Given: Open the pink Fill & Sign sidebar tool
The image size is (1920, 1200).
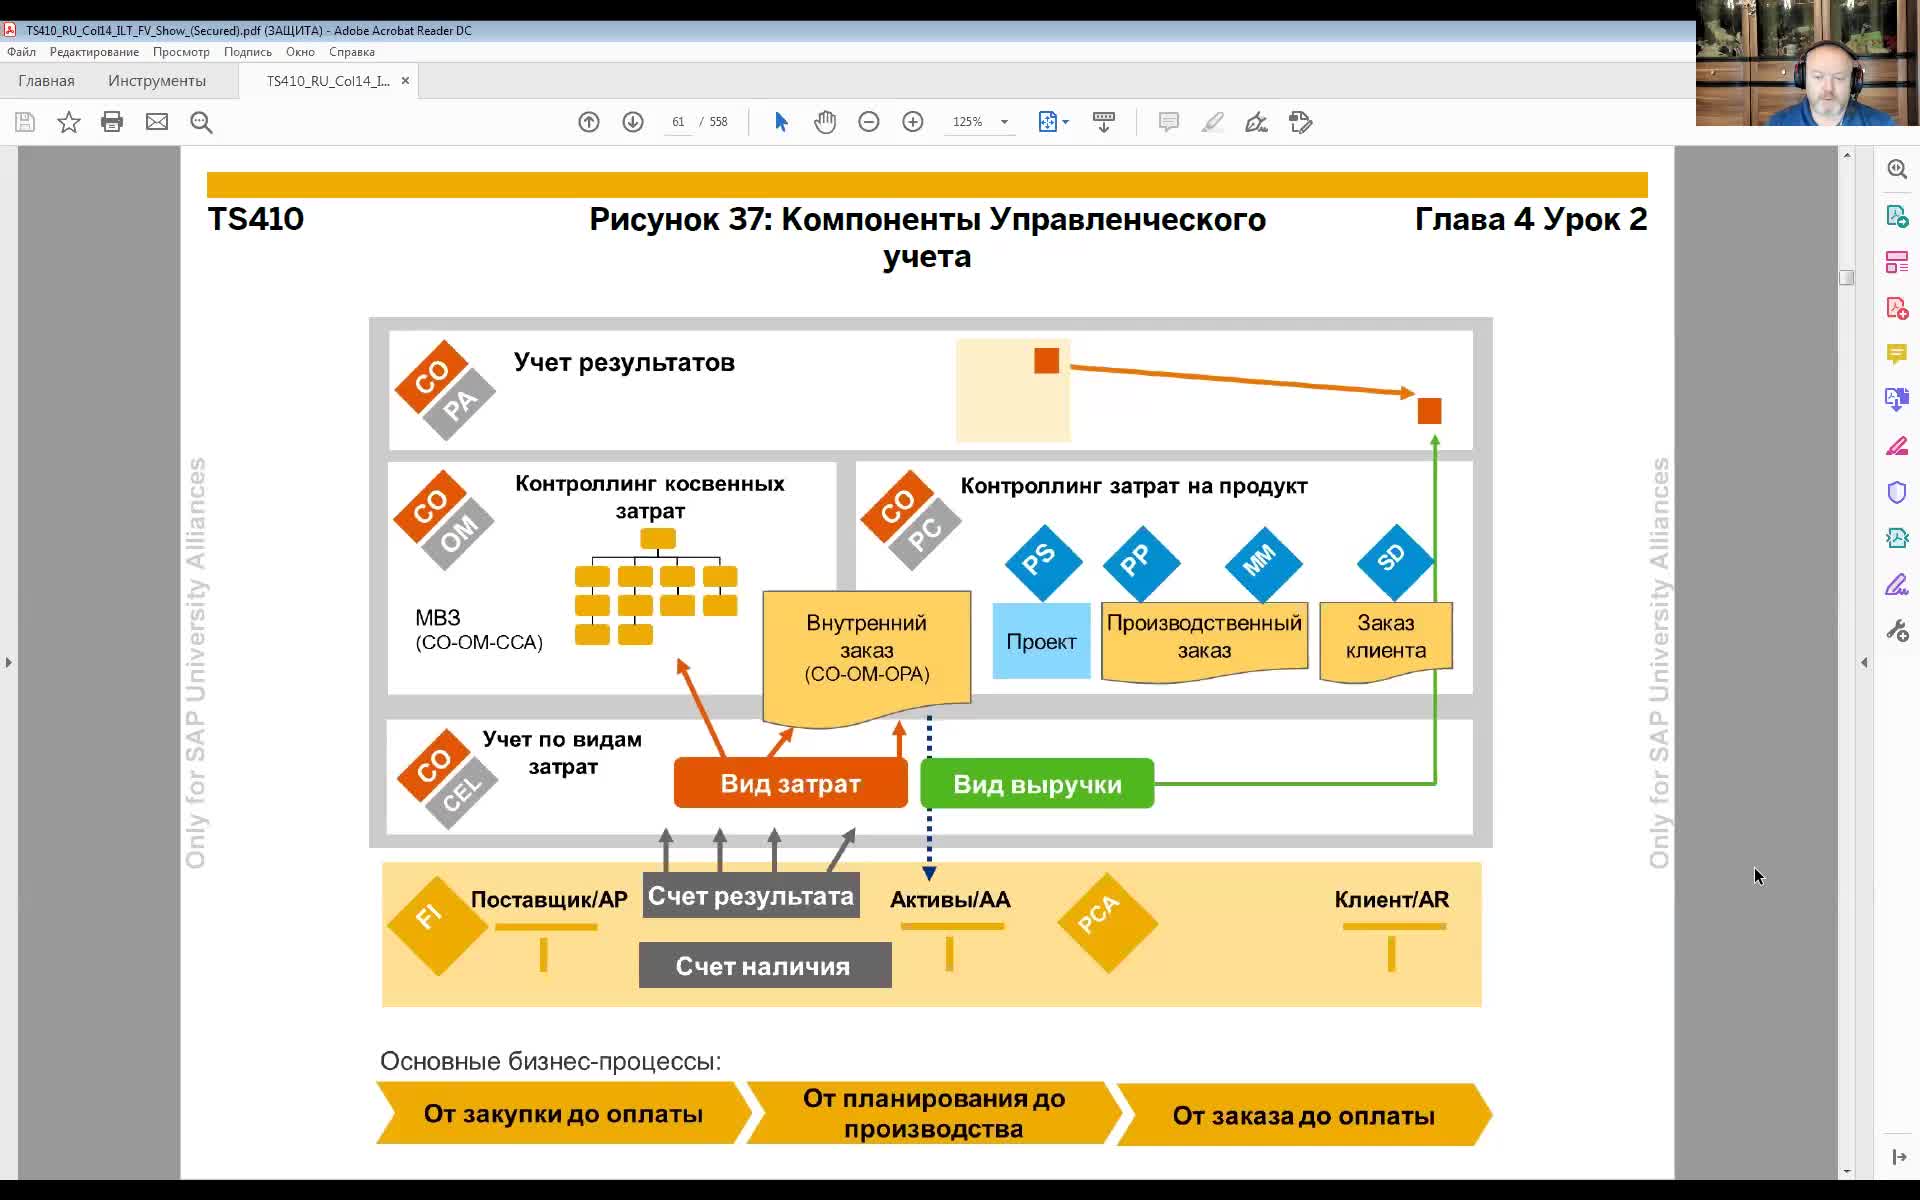Looking at the screenshot, I should [x=1897, y=446].
